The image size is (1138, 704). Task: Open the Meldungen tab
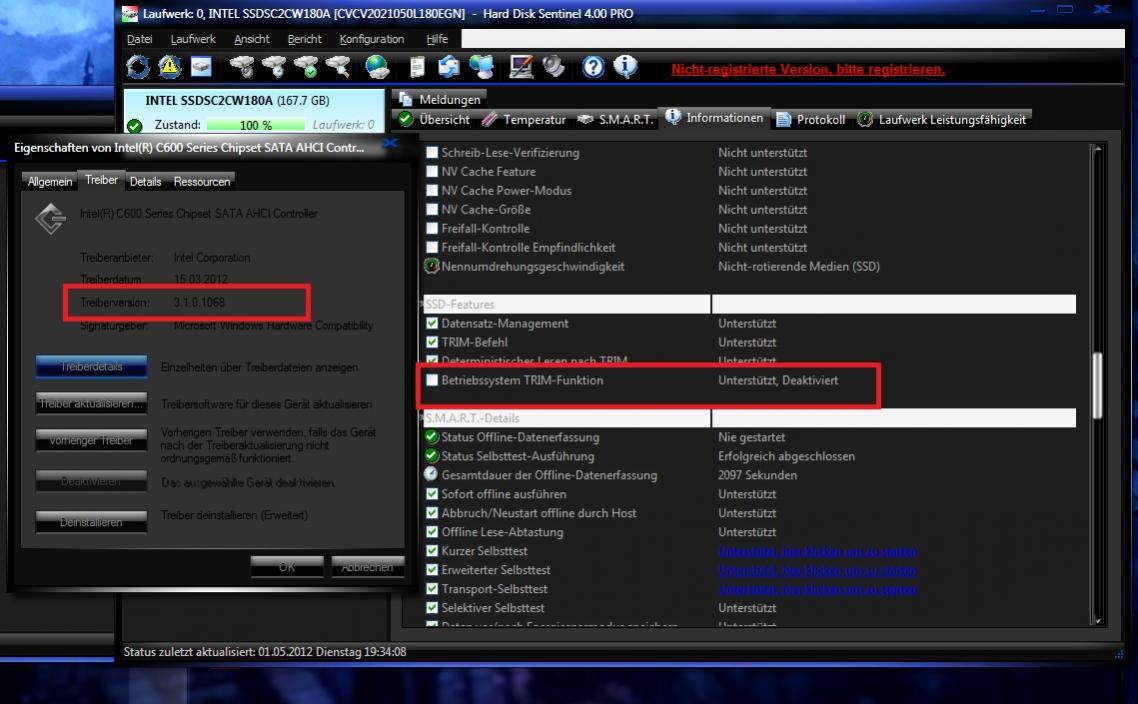point(441,99)
